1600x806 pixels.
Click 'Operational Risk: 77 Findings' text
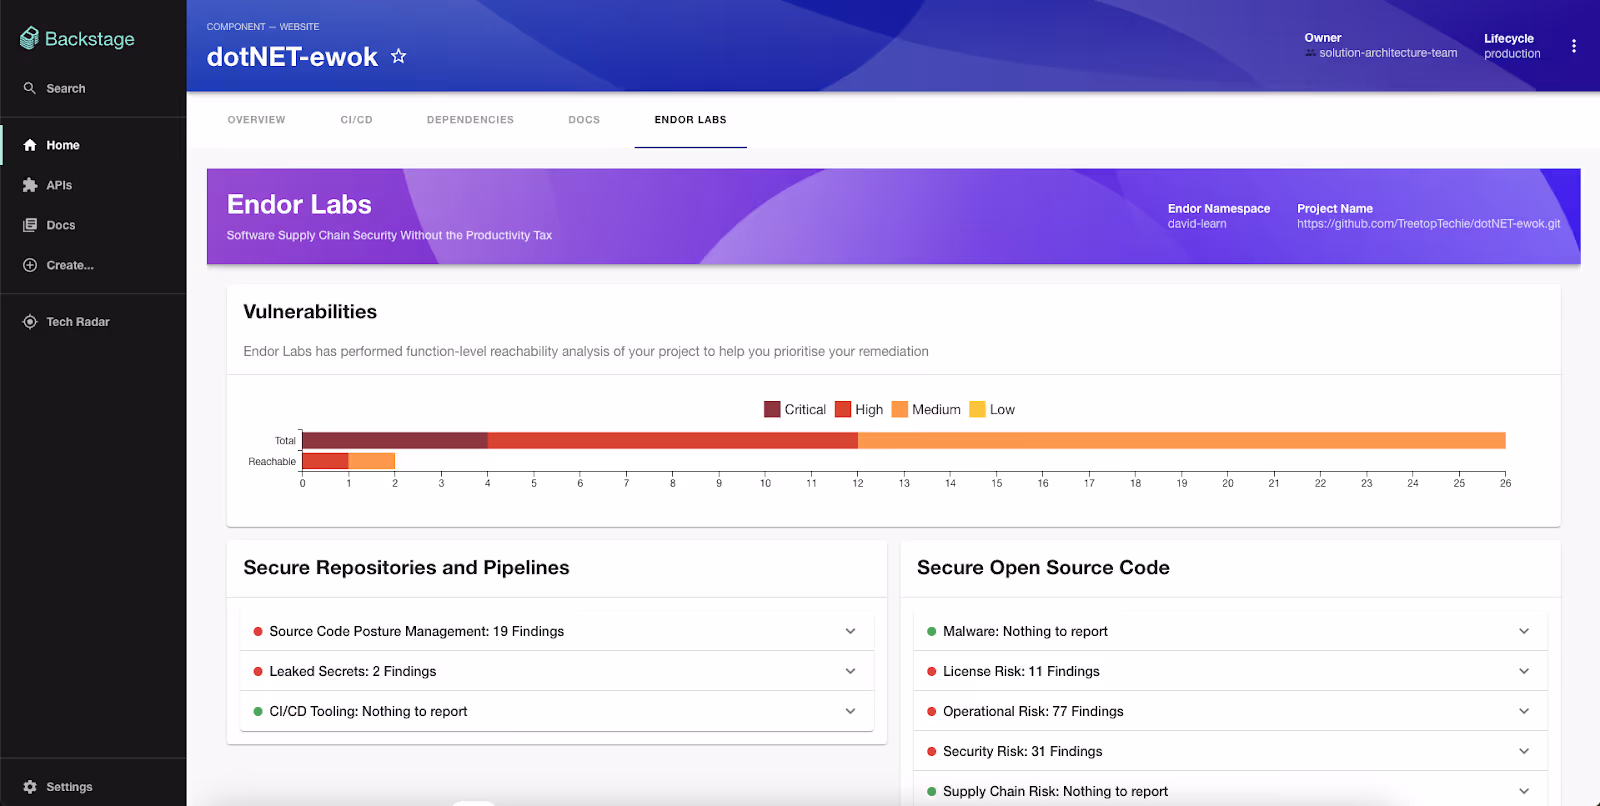pyautogui.click(x=1033, y=711)
